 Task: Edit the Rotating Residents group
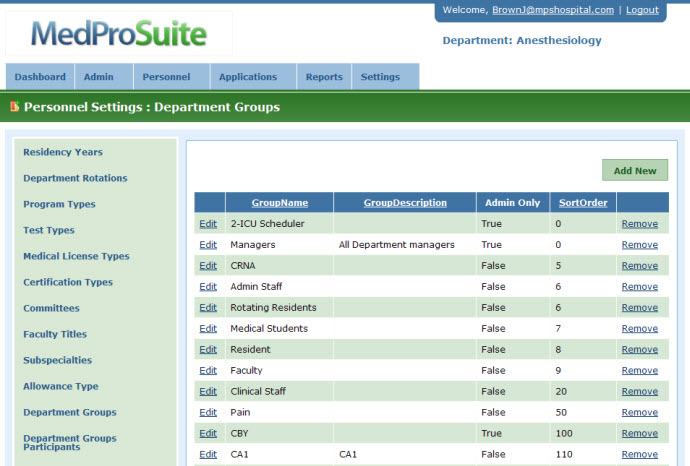pyautogui.click(x=208, y=308)
